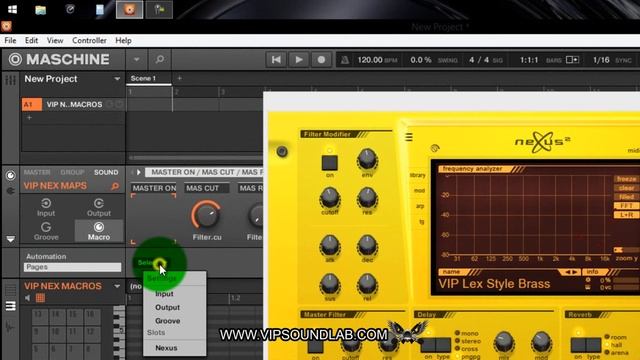Toggle the metronome
640x360 pixels.
tap(344, 60)
